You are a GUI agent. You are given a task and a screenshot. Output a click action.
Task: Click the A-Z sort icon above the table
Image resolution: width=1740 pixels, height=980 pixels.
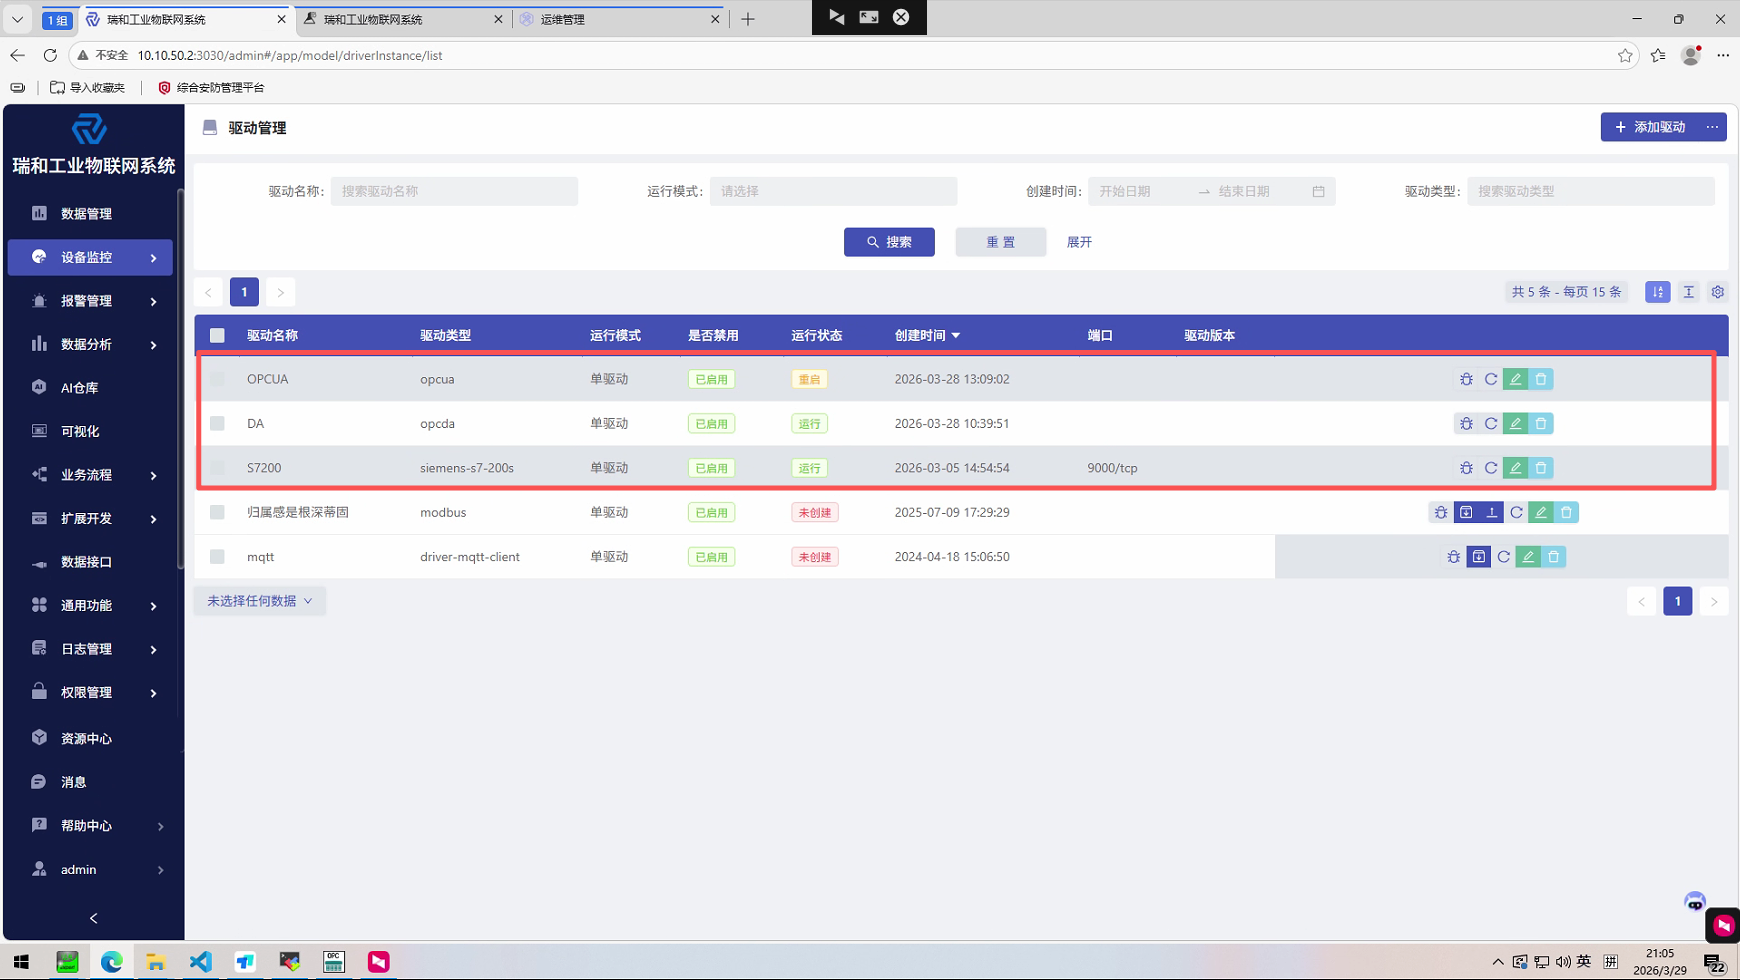click(x=1658, y=292)
